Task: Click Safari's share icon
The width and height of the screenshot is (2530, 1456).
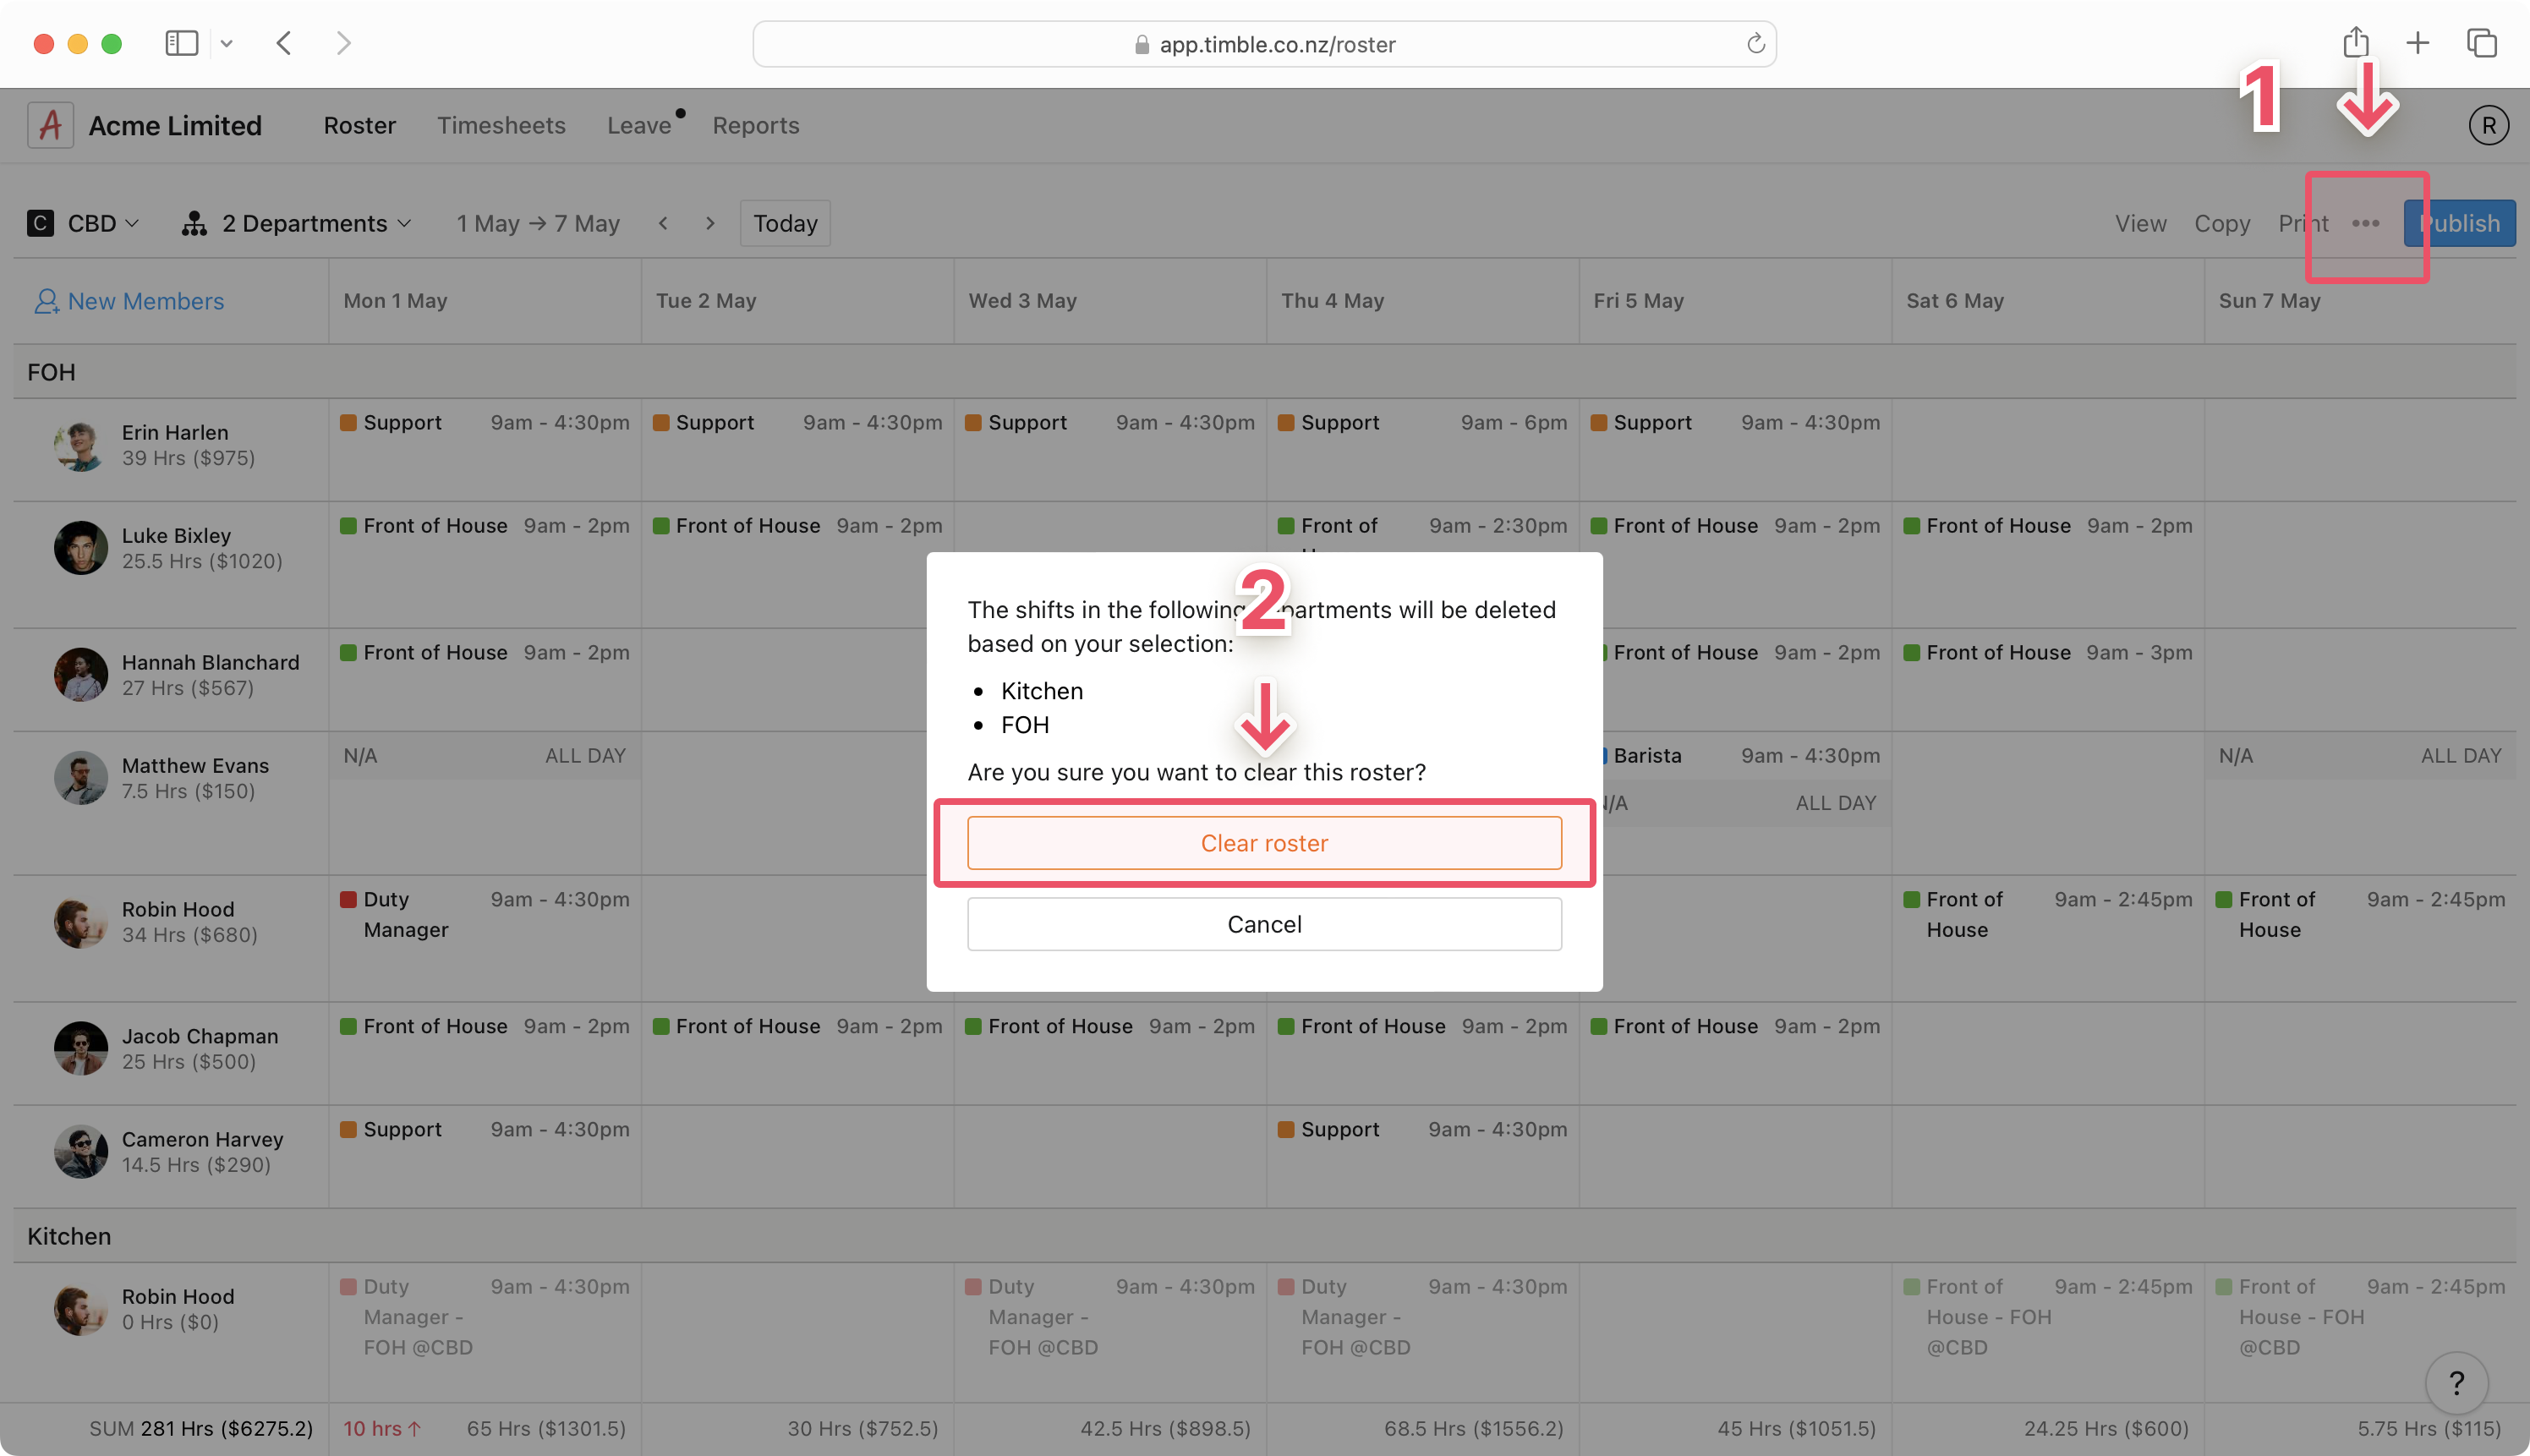Action: [x=2356, y=43]
